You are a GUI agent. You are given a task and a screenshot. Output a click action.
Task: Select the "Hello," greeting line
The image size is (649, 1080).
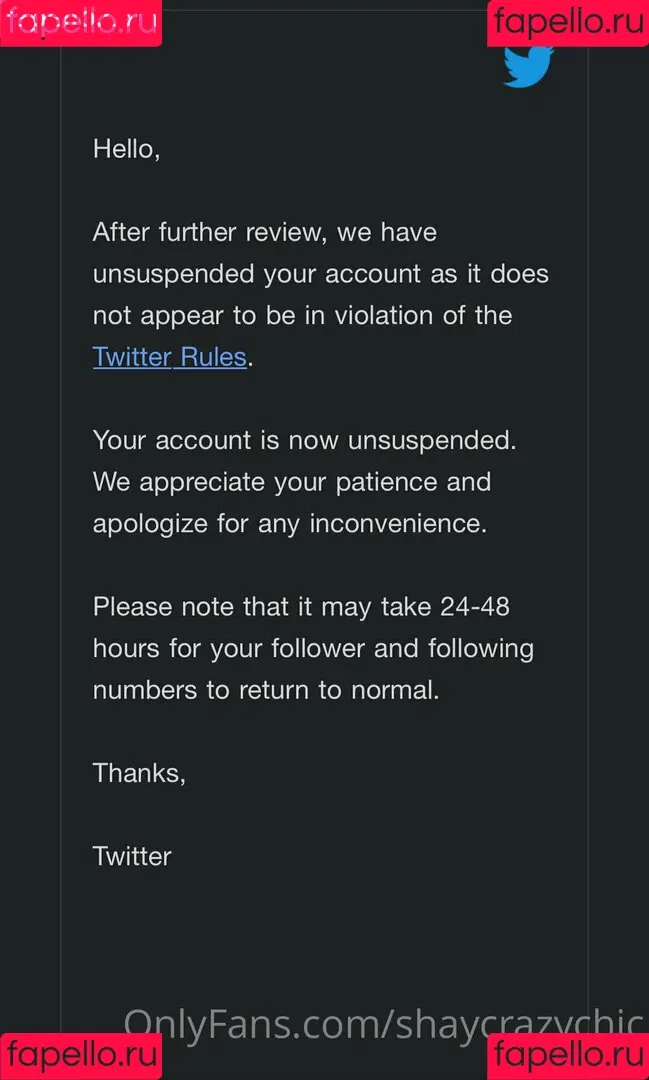[x=127, y=149]
